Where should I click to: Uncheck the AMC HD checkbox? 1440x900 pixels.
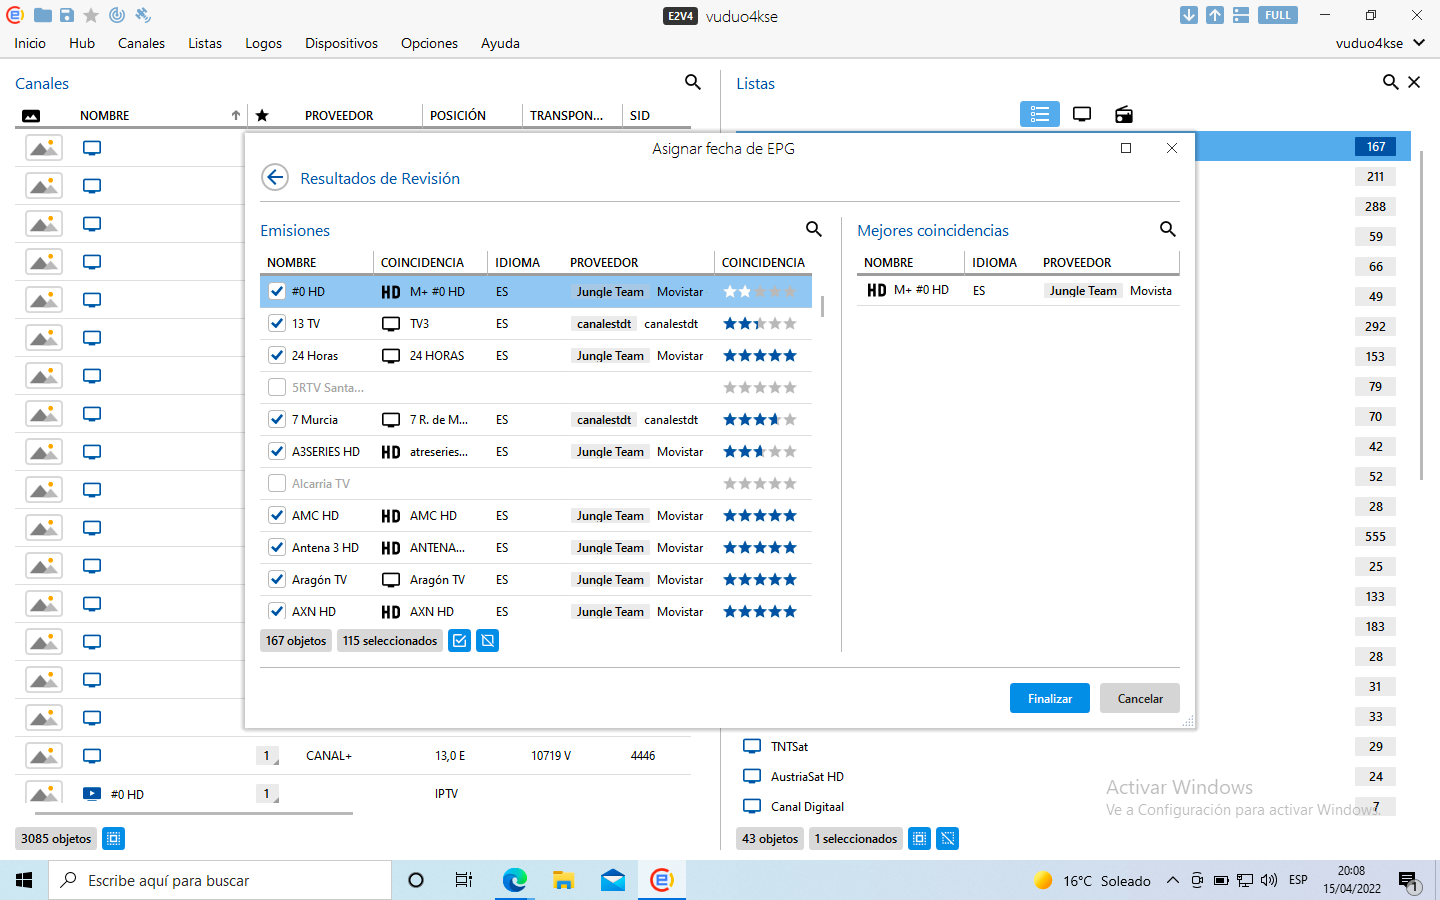277,516
